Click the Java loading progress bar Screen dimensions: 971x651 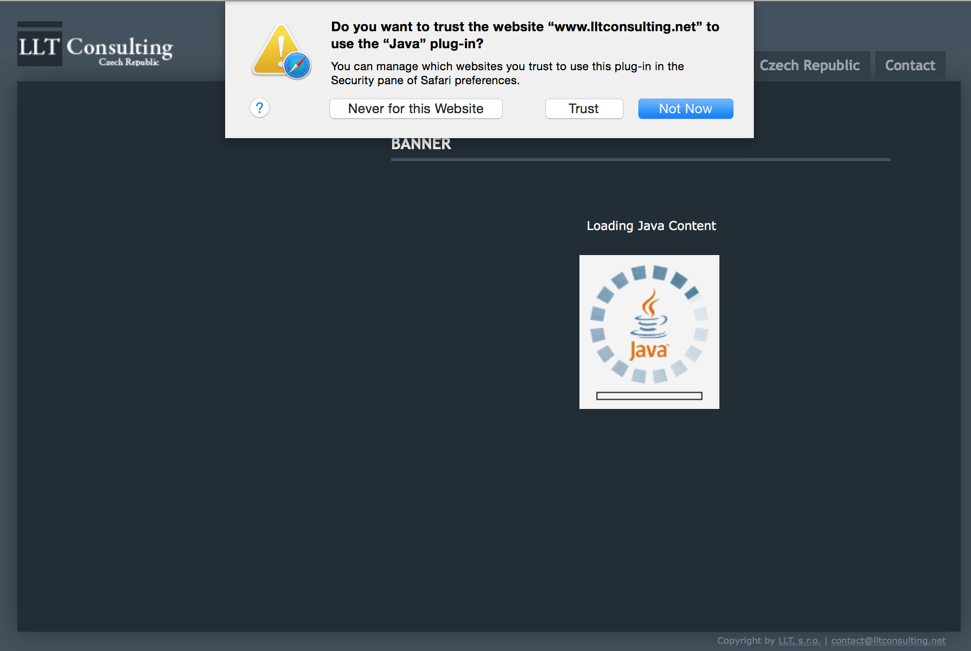click(x=649, y=396)
